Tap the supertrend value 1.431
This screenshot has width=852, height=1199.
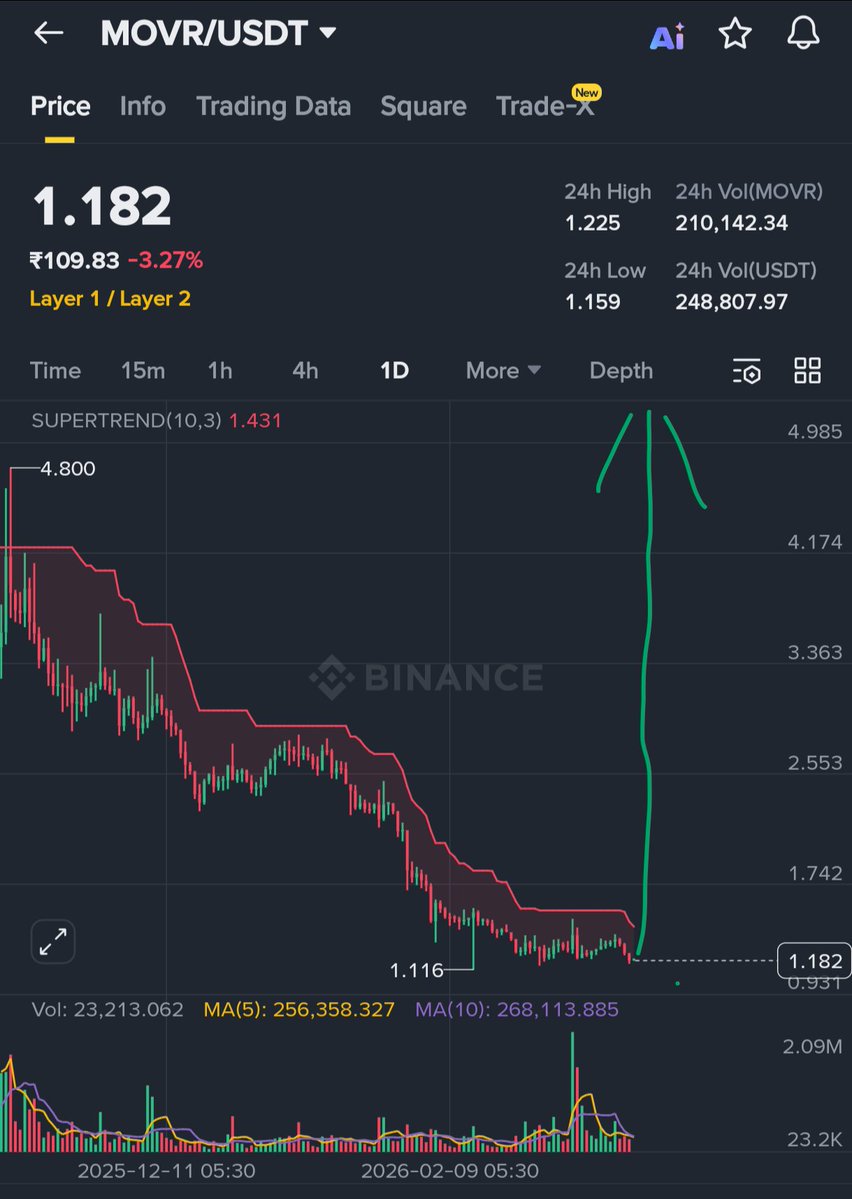click(x=255, y=421)
